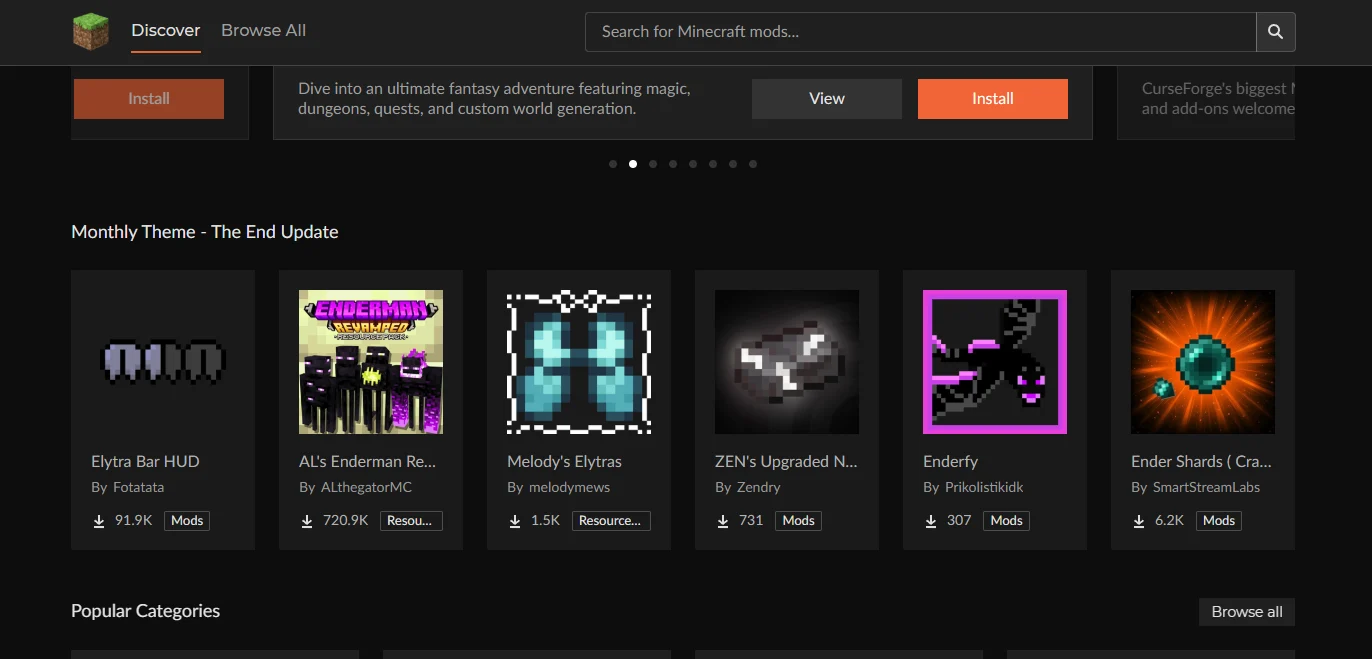
Task: Open author SmartStreamLabs profile
Action: click(x=1206, y=488)
